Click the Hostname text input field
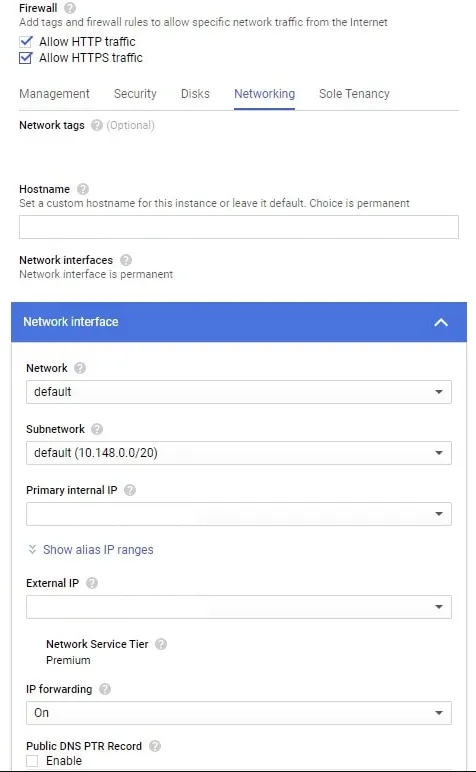Image resolution: width=476 pixels, height=772 pixels. tap(239, 227)
